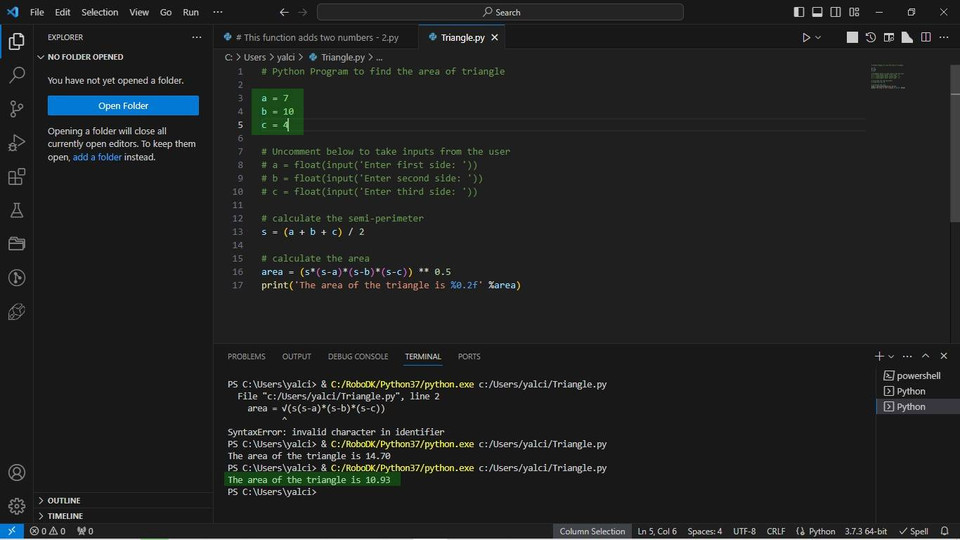
Task: Expand the Timeline section
Action: click(65, 516)
